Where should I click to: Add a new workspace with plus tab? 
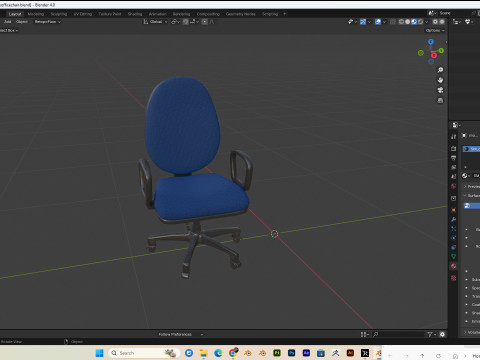point(284,14)
